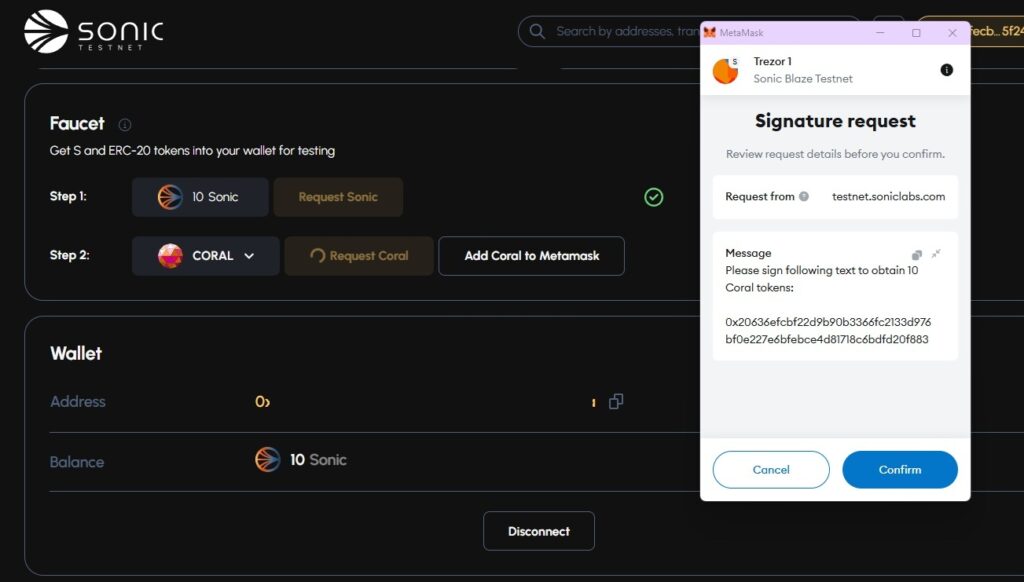Copy wallet address with copy icon
1024x582 pixels.
616,401
